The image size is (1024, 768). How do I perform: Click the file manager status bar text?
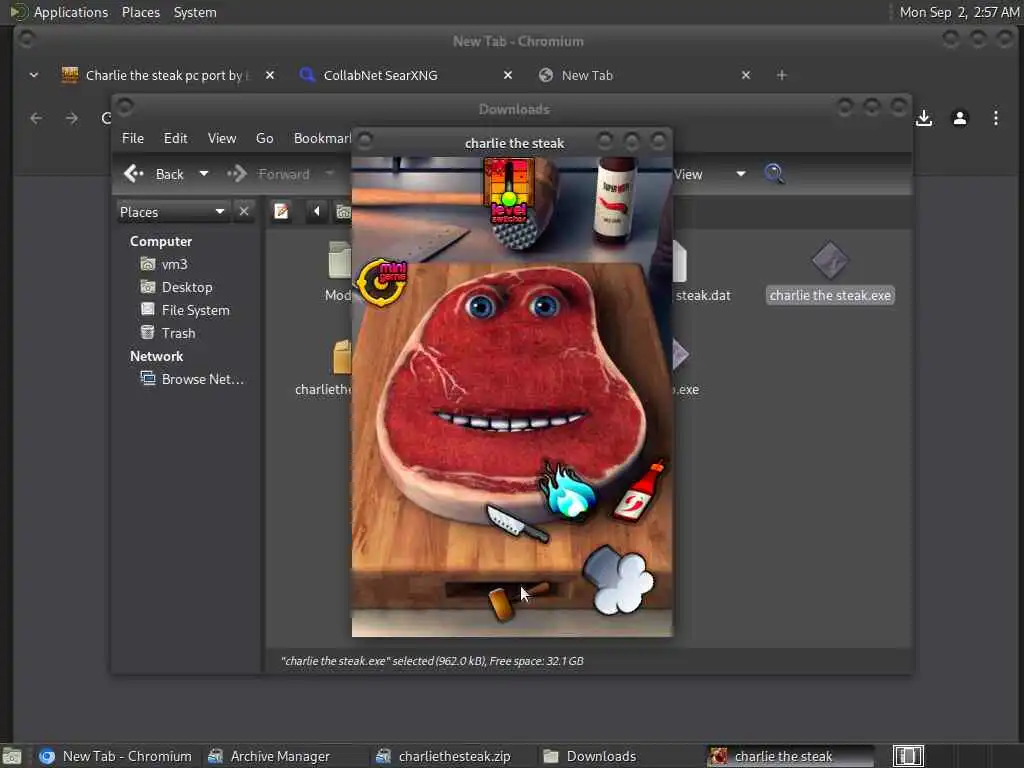coord(432,661)
